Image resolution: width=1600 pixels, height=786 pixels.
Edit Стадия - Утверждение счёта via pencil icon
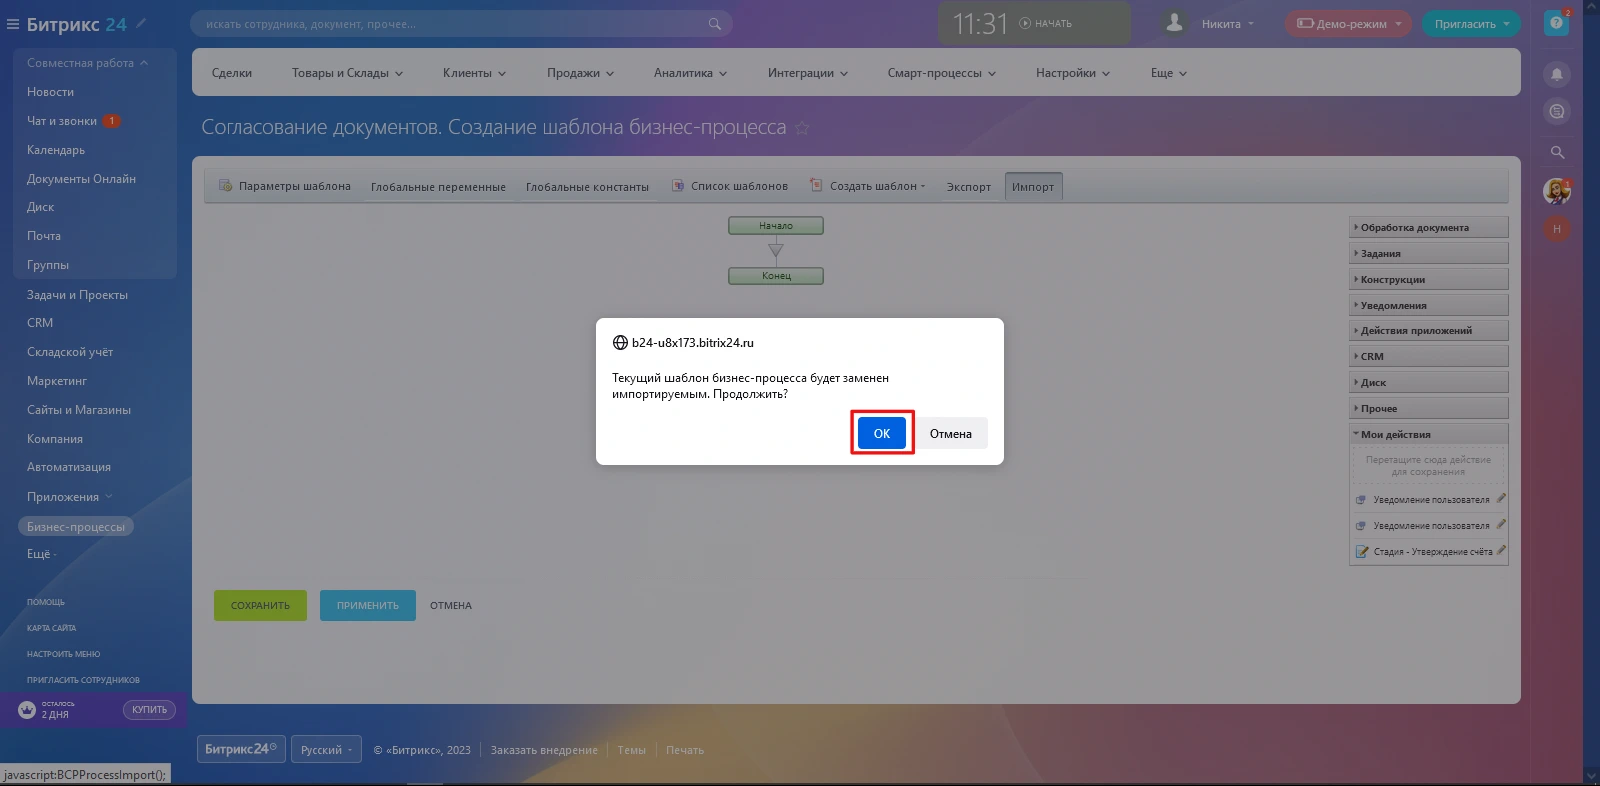click(x=1500, y=551)
